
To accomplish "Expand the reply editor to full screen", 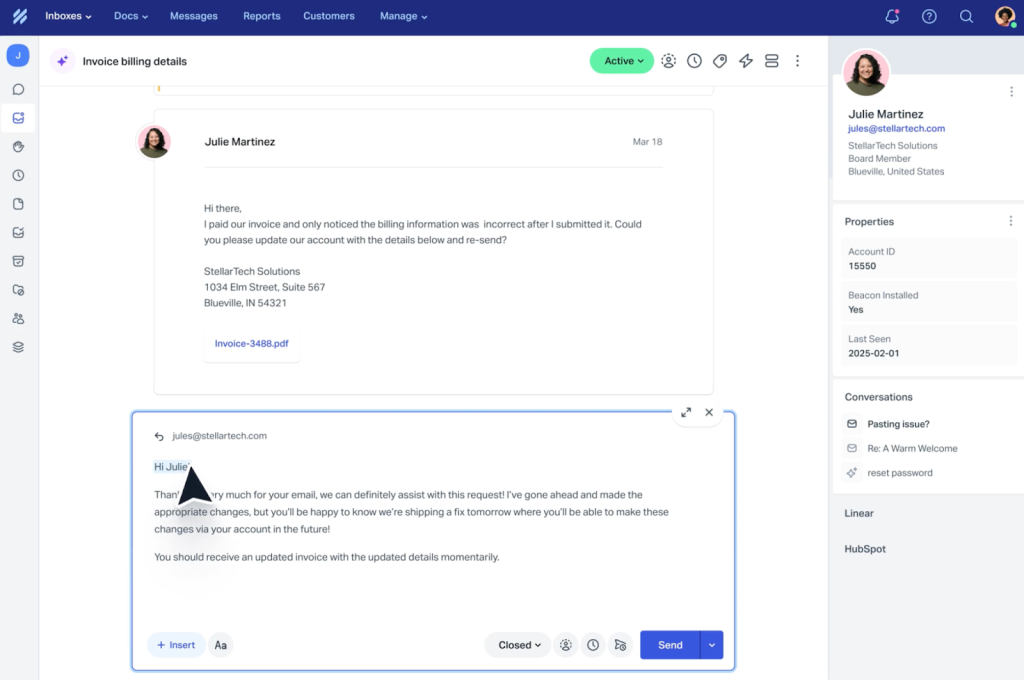I will tap(686, 412).
